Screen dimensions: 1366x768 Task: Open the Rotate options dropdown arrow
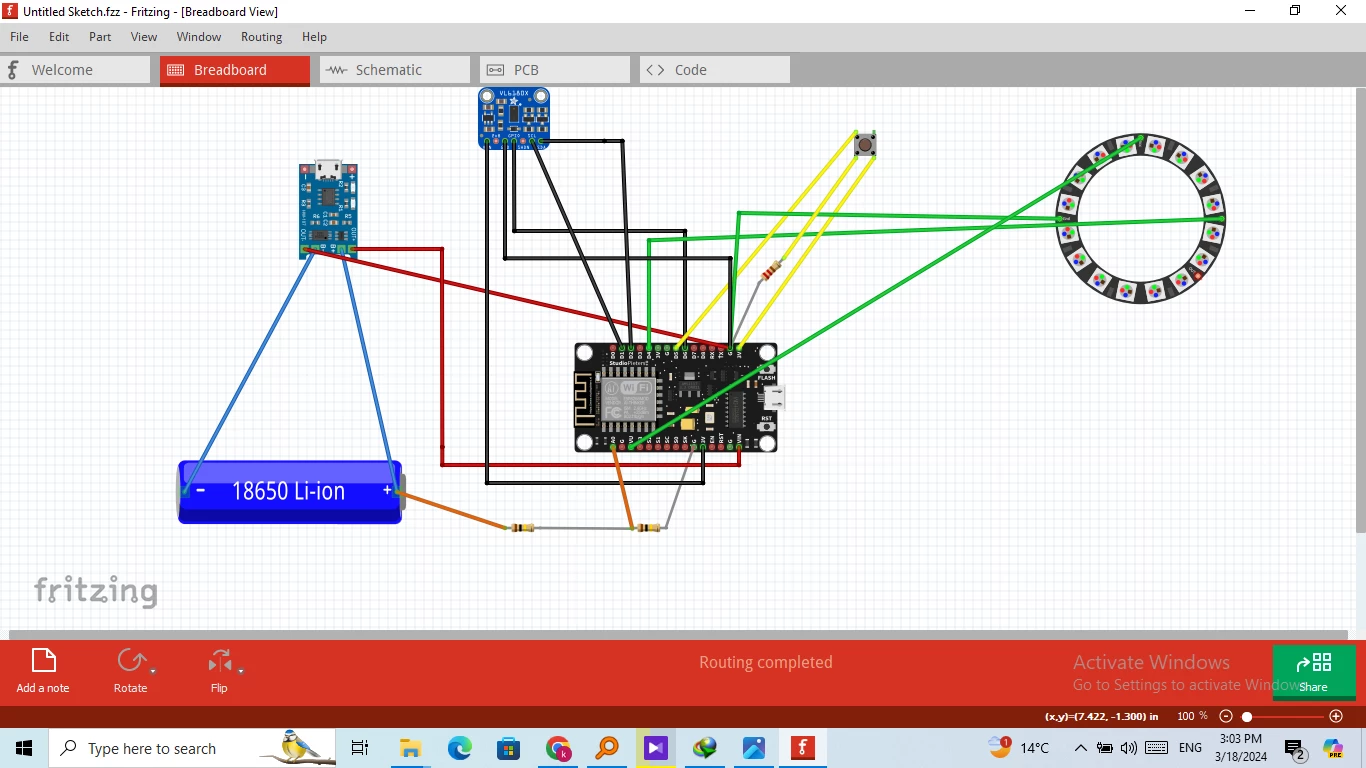[x=153, y=671]
